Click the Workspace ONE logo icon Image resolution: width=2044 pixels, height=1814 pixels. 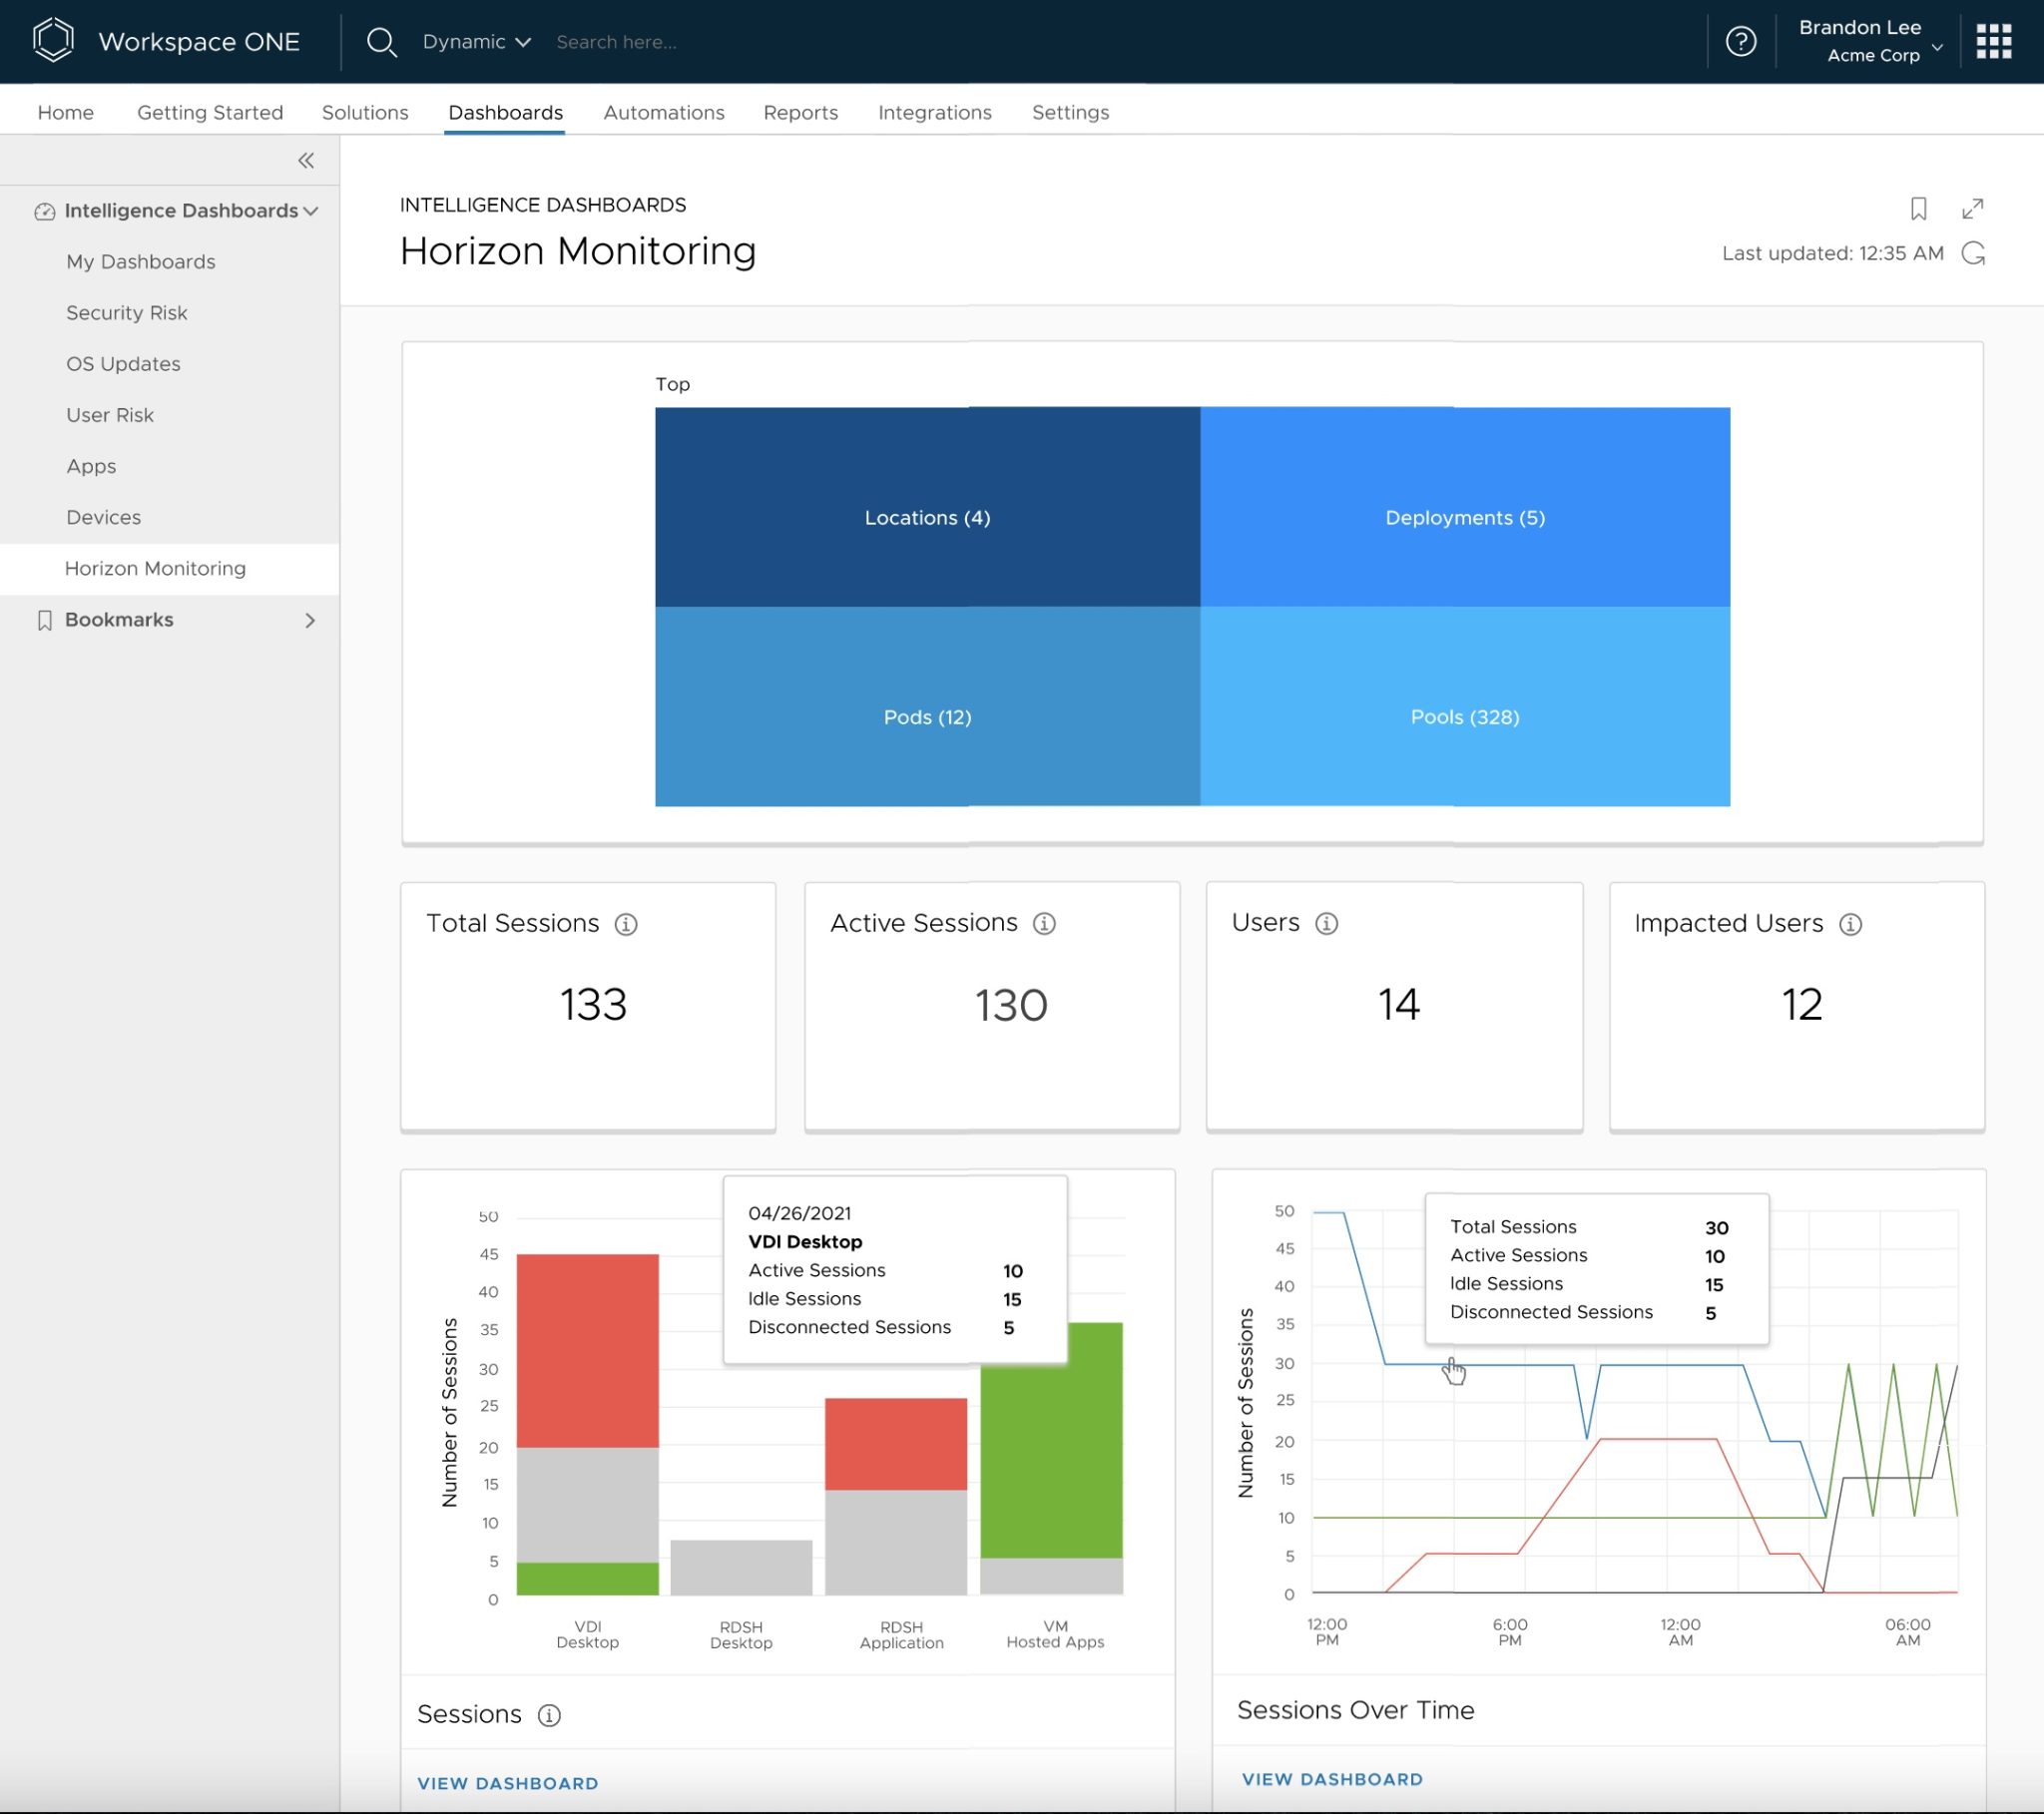(54, 41)
